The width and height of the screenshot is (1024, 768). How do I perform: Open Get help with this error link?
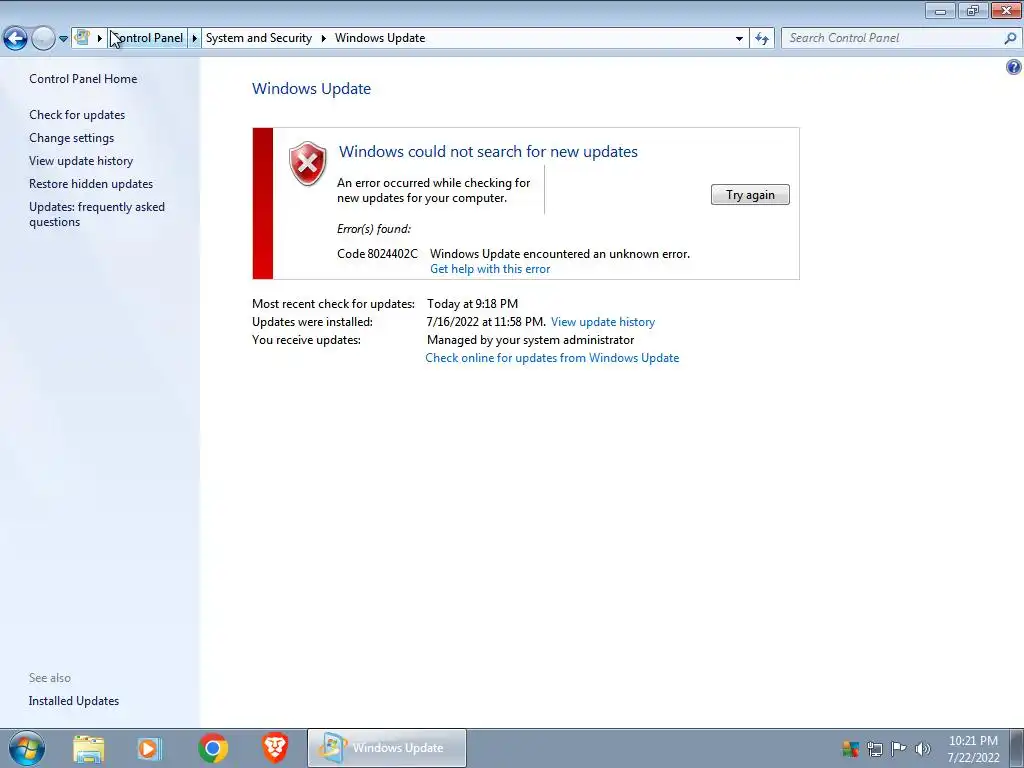pos(490,269)
